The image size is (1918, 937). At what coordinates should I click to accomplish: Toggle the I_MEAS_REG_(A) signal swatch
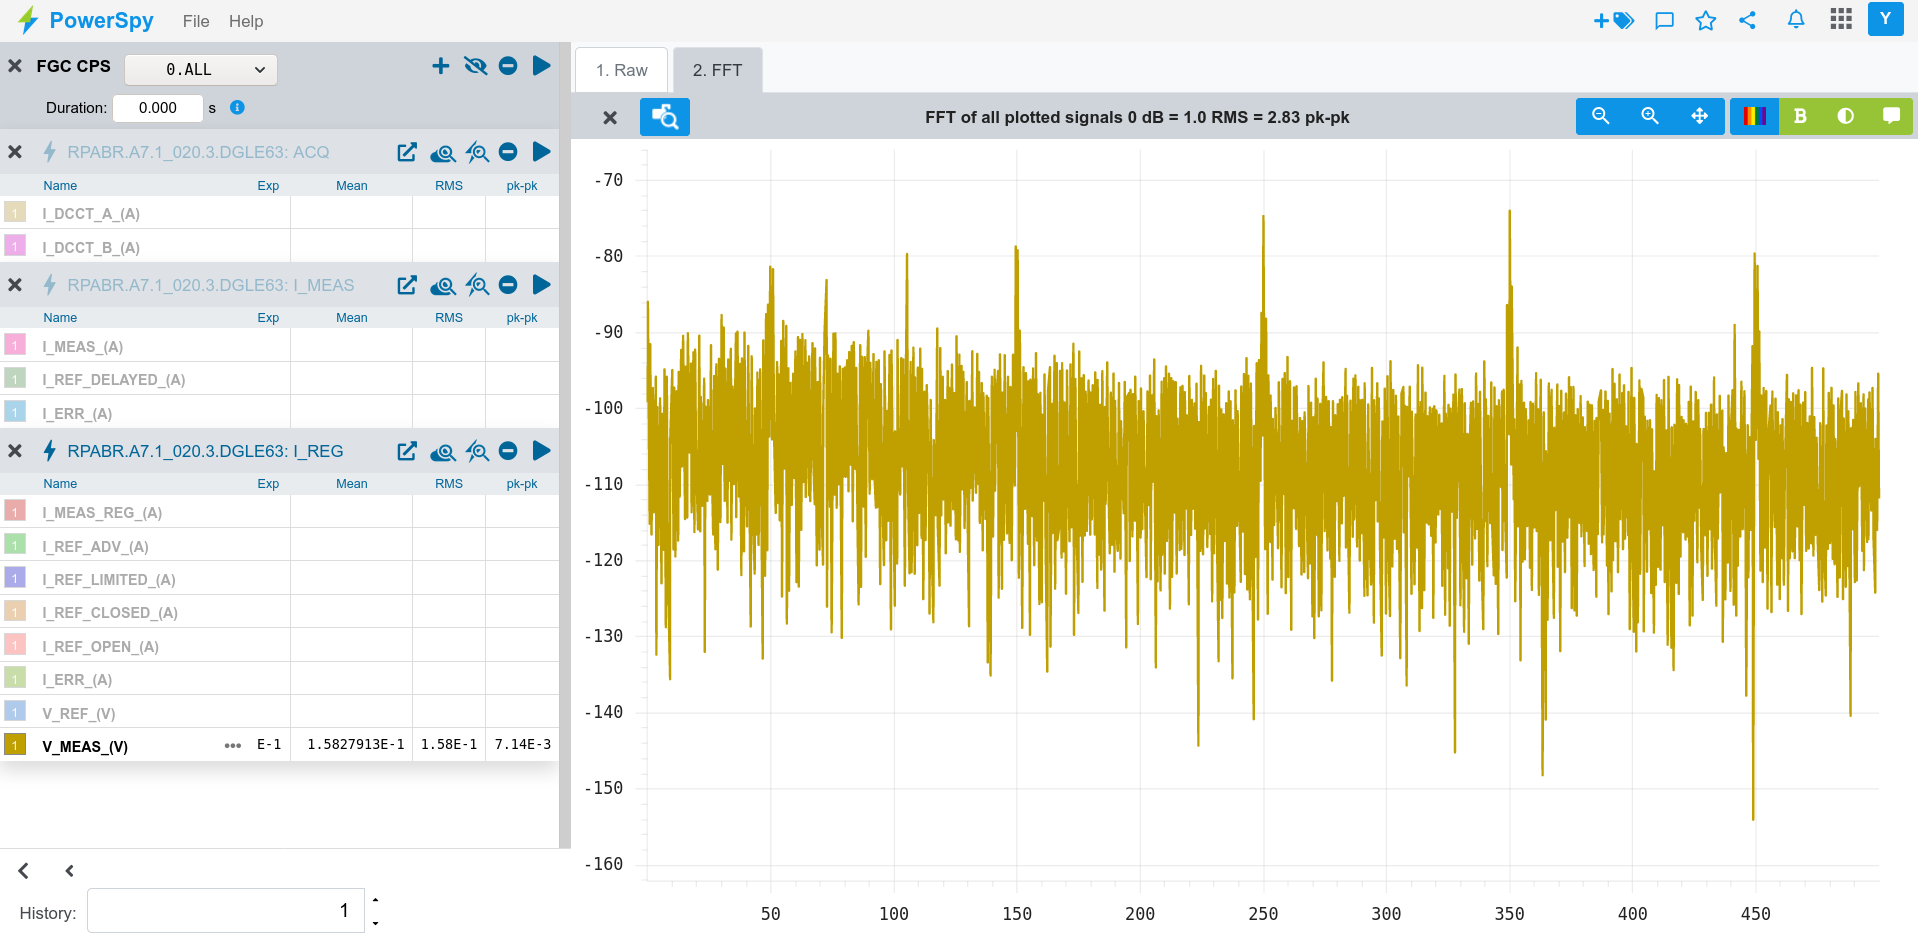coord(15,511)
